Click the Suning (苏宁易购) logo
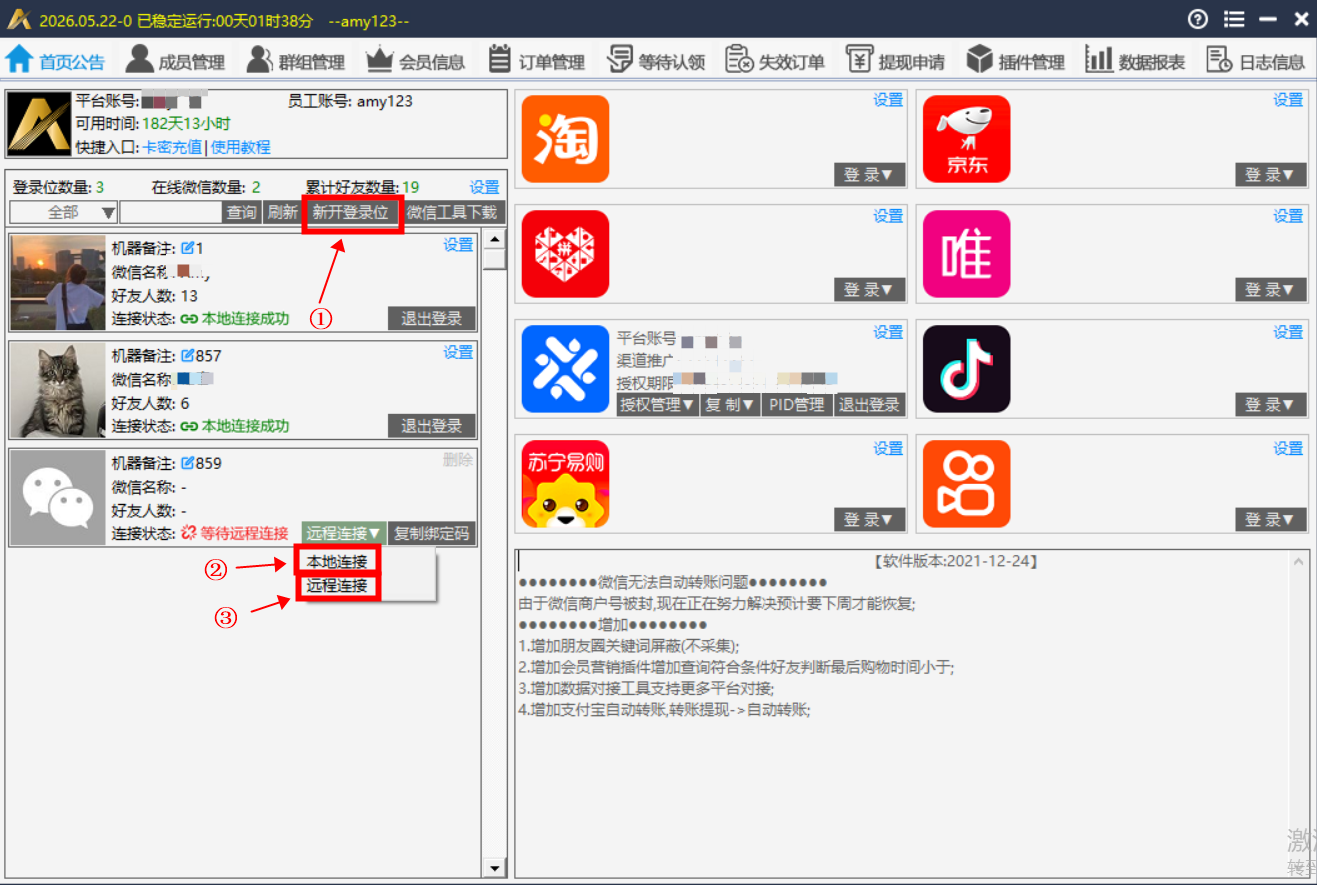1317x885 pixels. click(565, 484)
